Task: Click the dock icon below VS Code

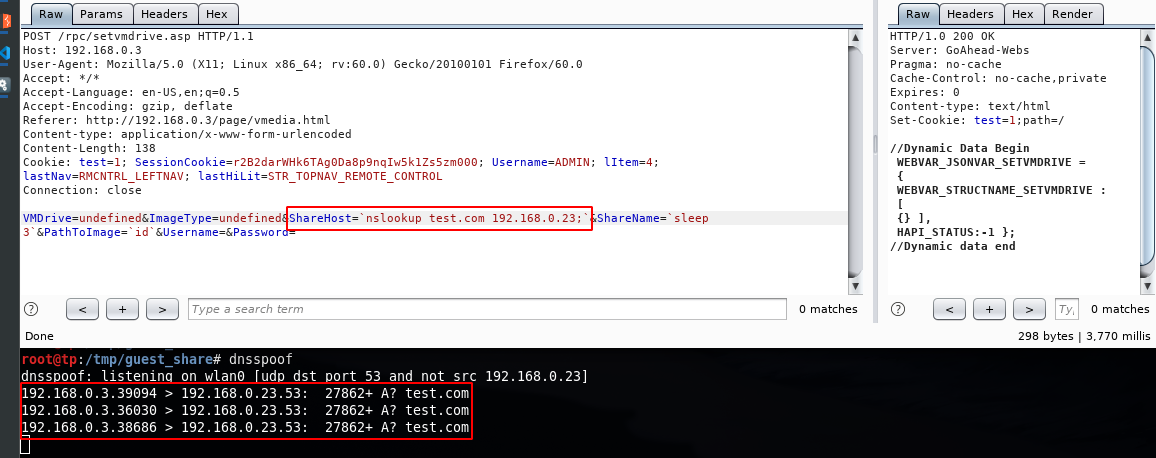Action: pyautogui.click(x=5, y=85)
